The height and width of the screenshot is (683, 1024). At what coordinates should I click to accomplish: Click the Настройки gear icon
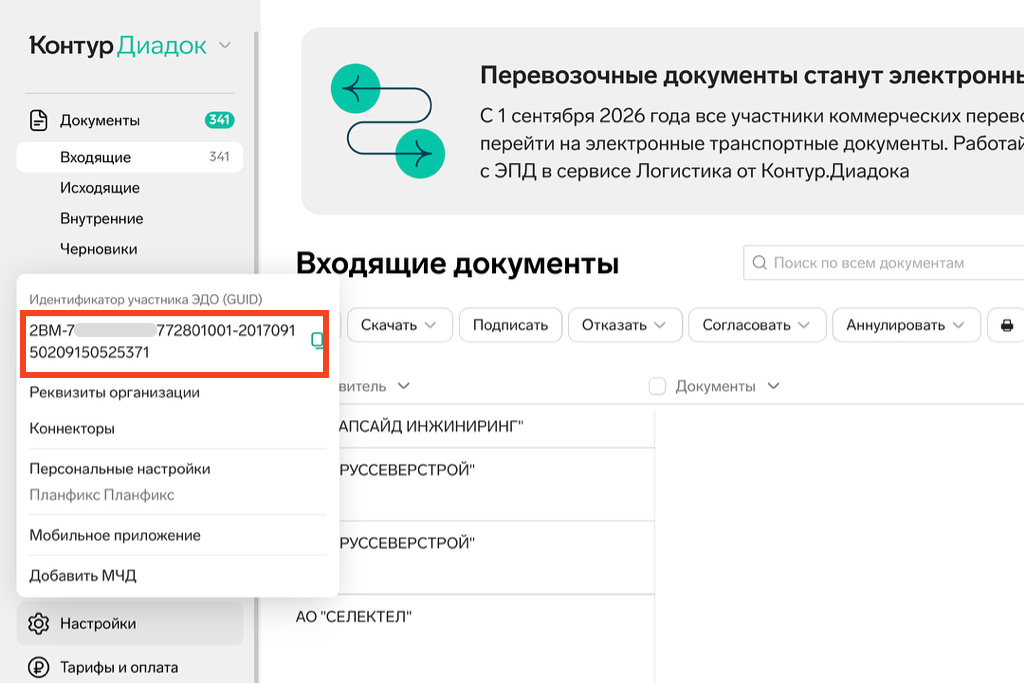pos(39,624)
